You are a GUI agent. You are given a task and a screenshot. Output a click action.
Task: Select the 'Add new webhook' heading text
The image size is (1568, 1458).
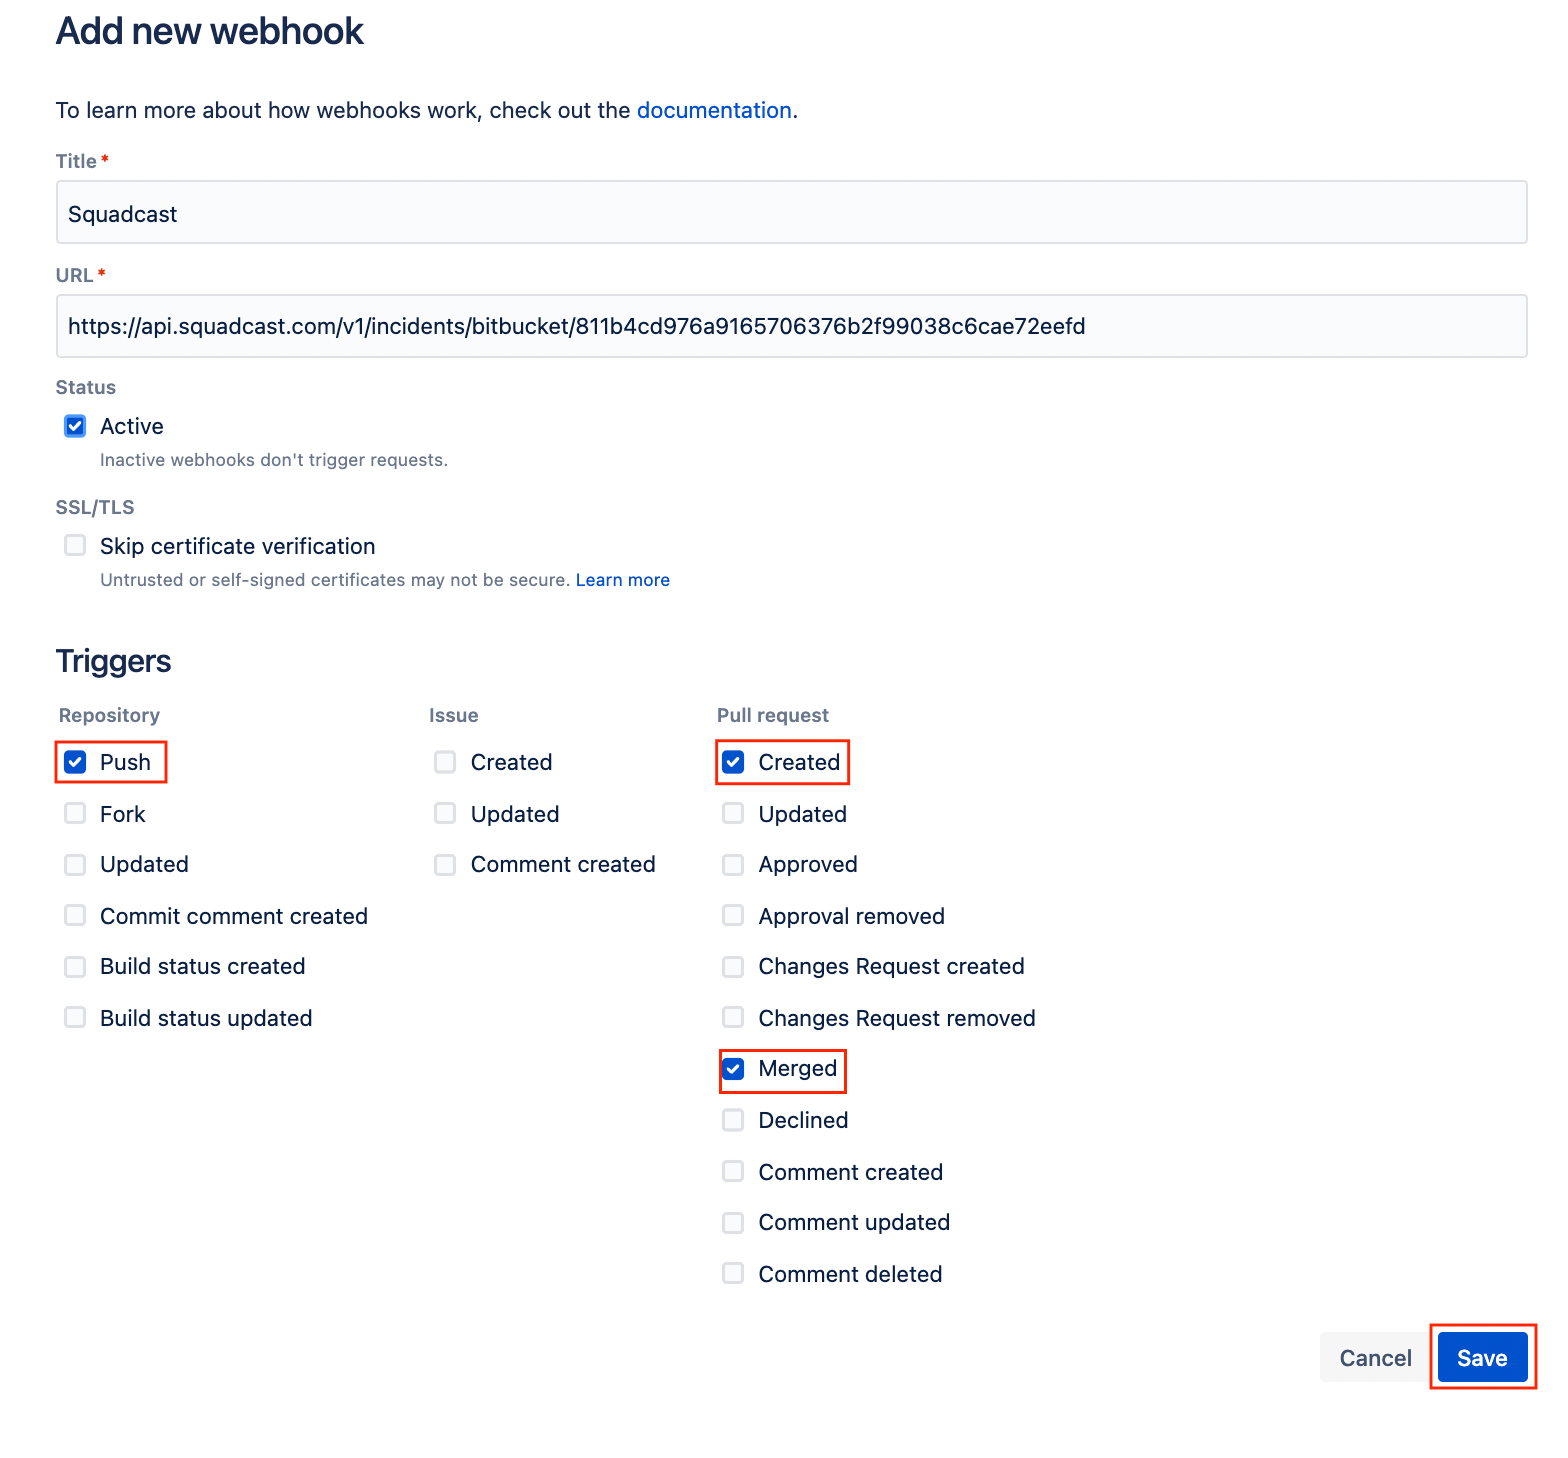point(210,31)
